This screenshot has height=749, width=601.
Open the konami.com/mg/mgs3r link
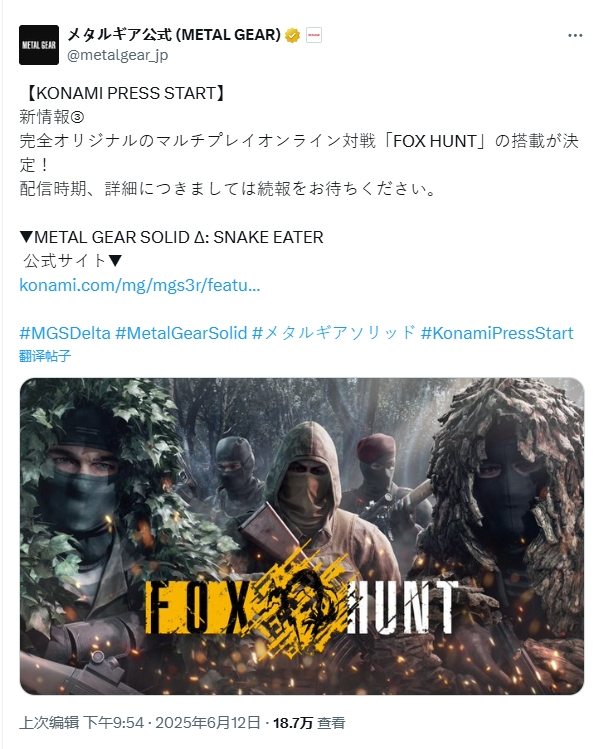140,285
